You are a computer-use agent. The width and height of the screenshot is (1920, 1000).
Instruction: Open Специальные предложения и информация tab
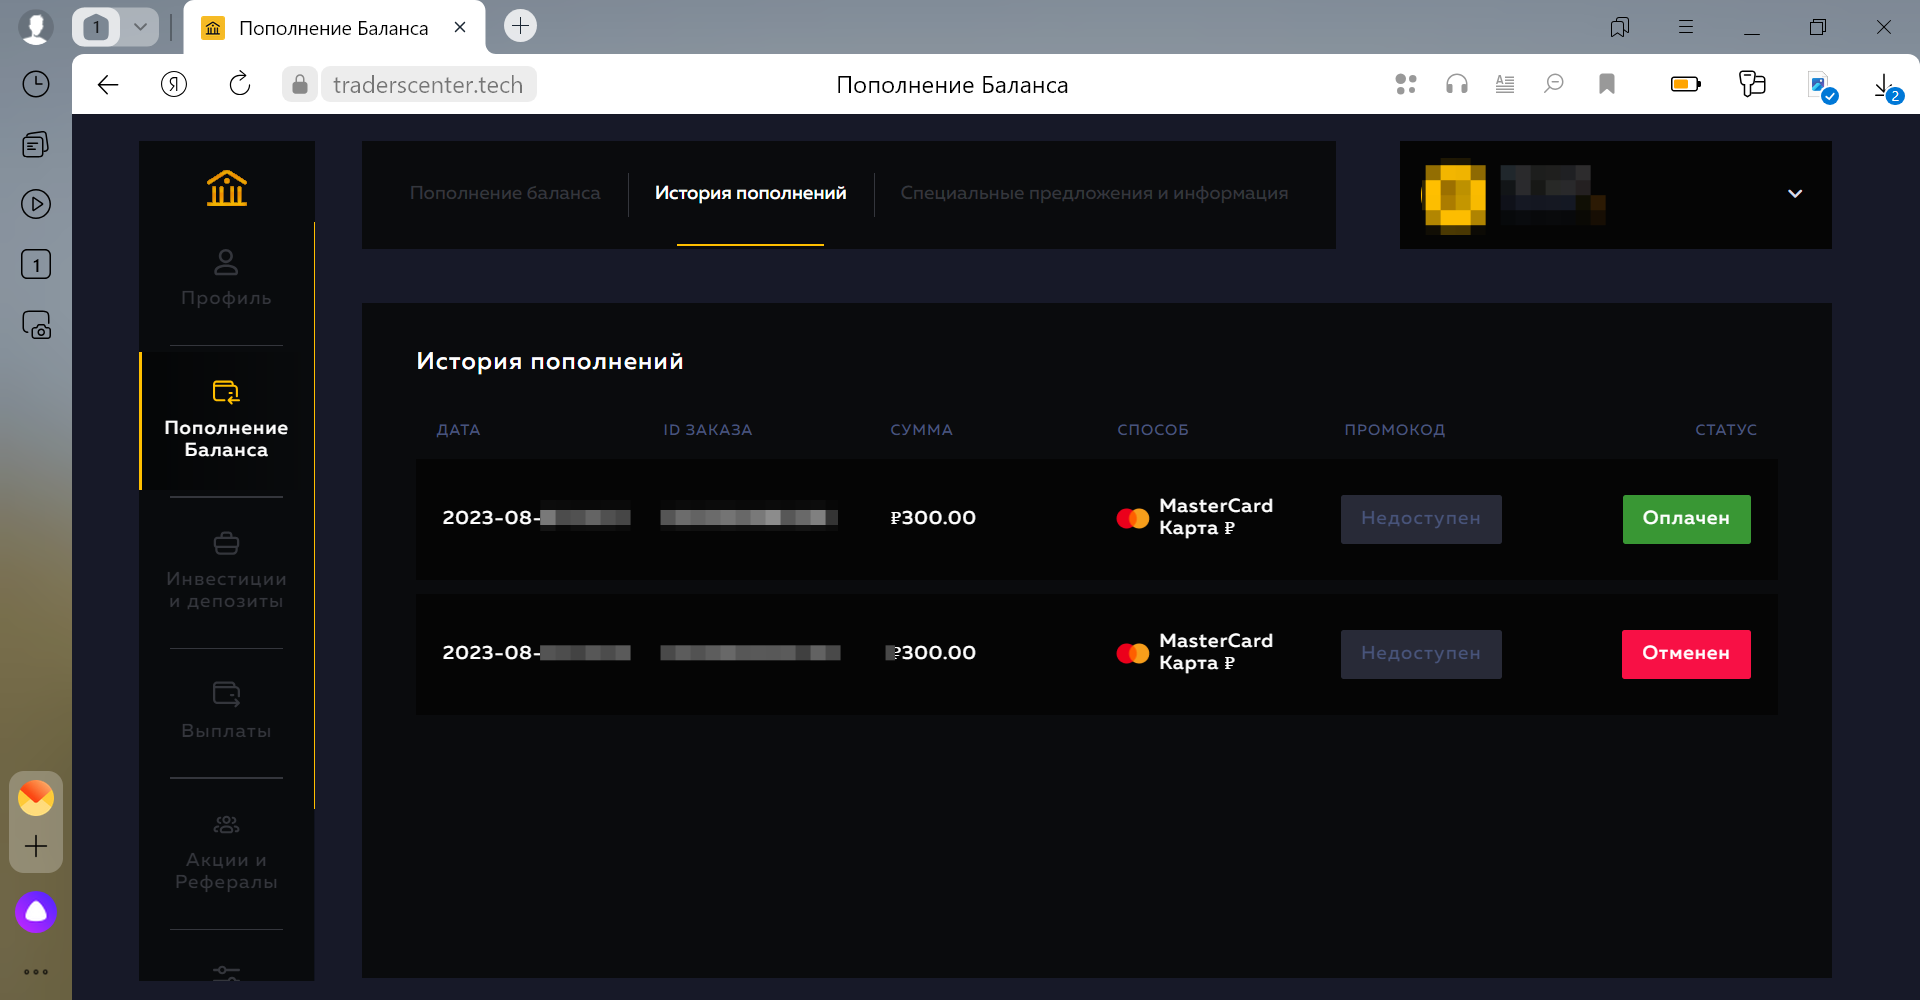[1094, 193]
